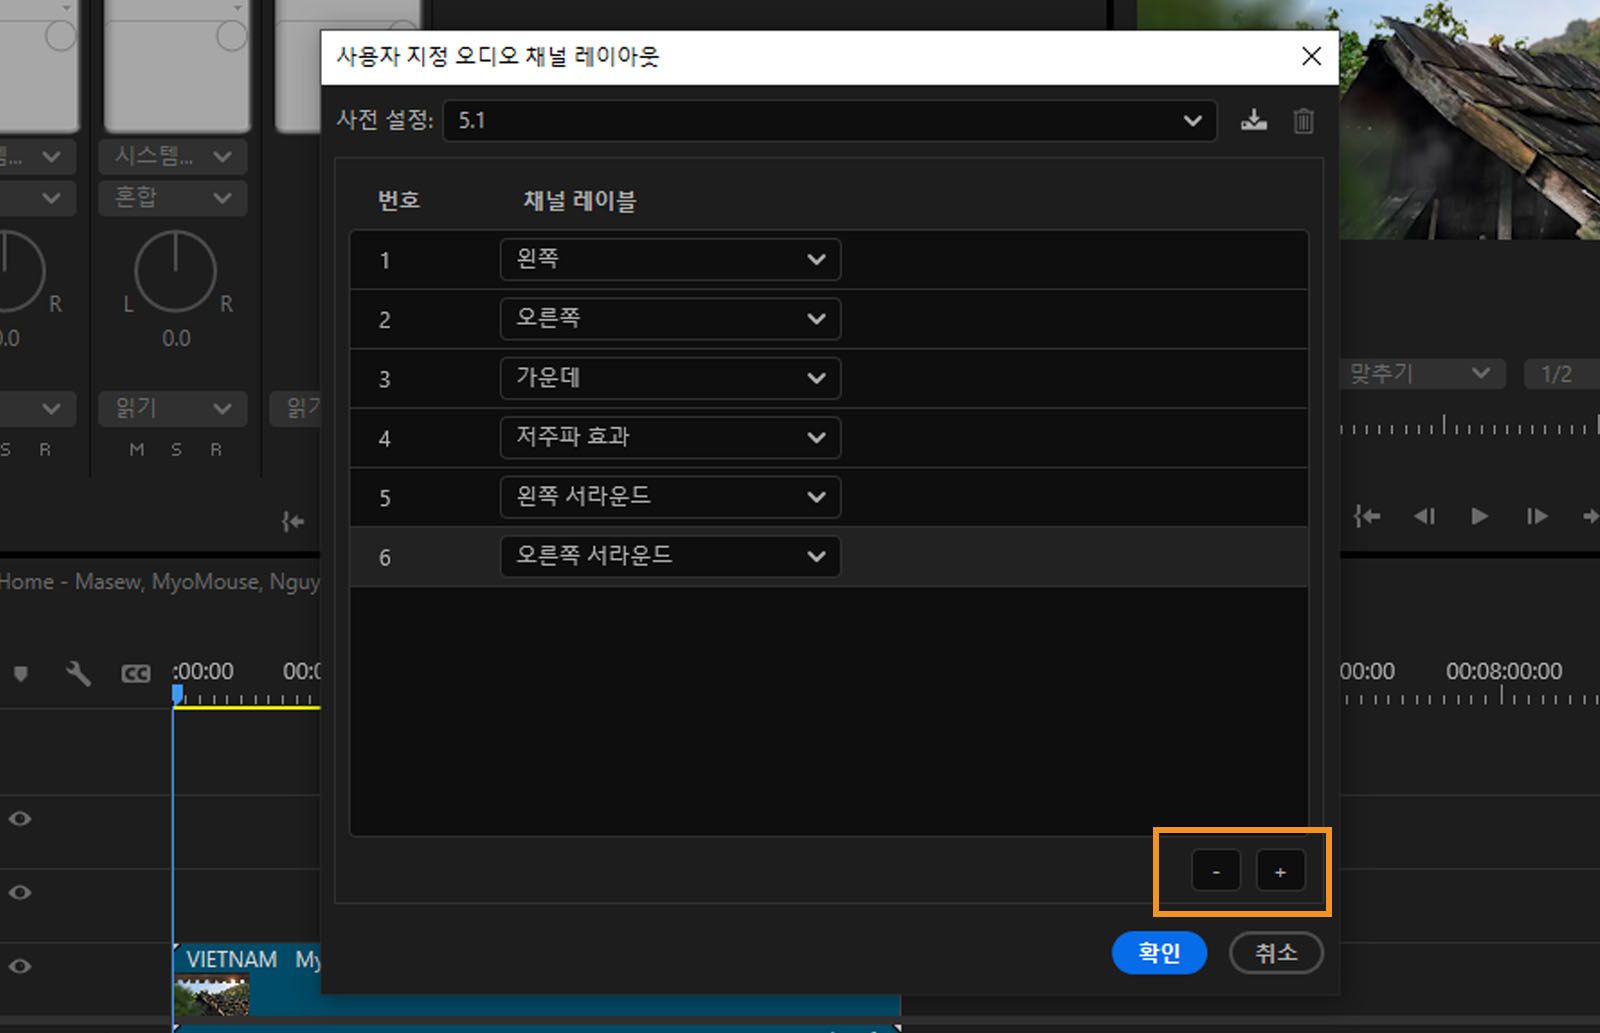Step back one frame in the monitor
The image size is (1600, 1033).
coord(1425,516)
